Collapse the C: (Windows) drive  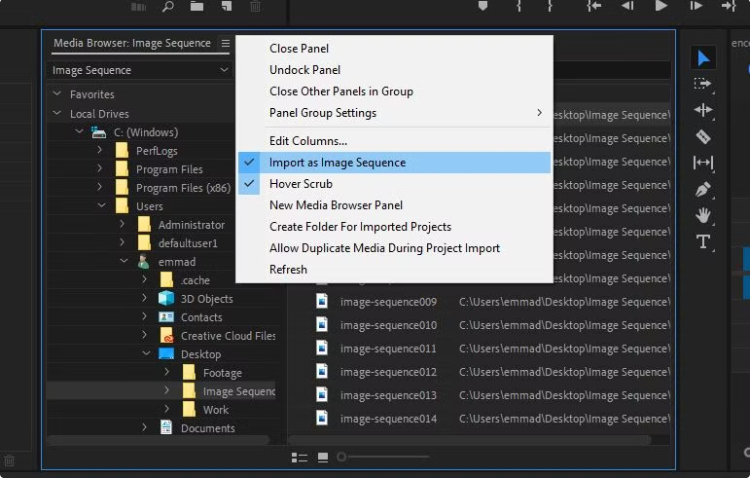point(80,131)
